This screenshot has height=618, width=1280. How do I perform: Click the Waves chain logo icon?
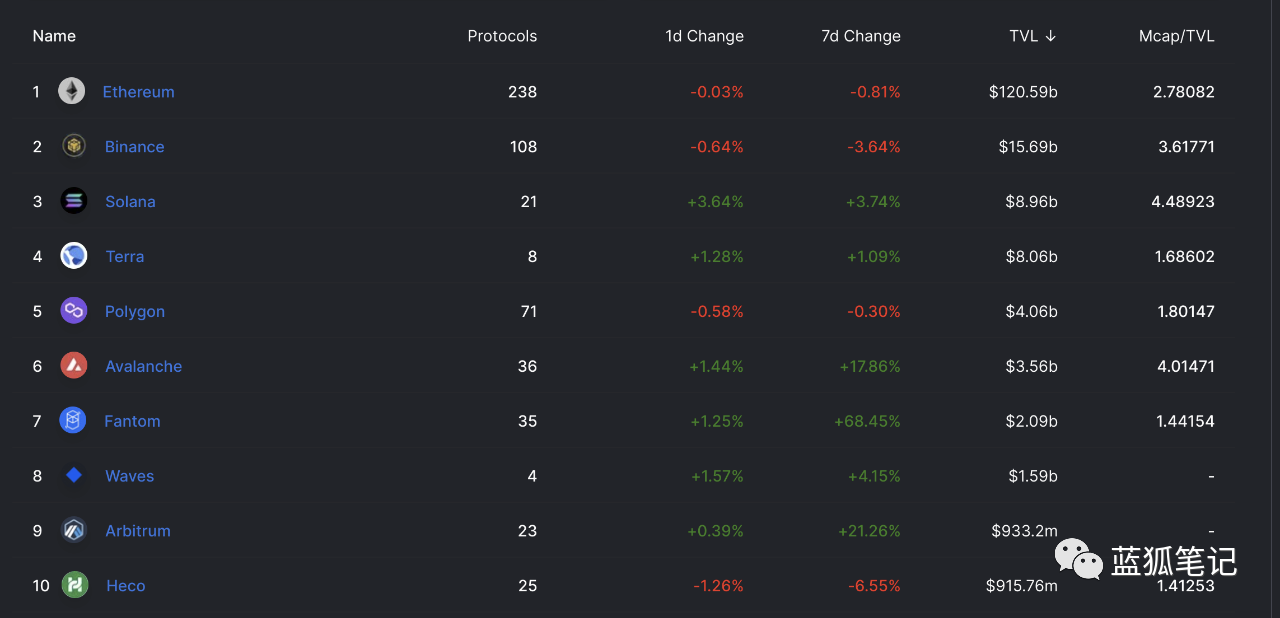(74, 476)
